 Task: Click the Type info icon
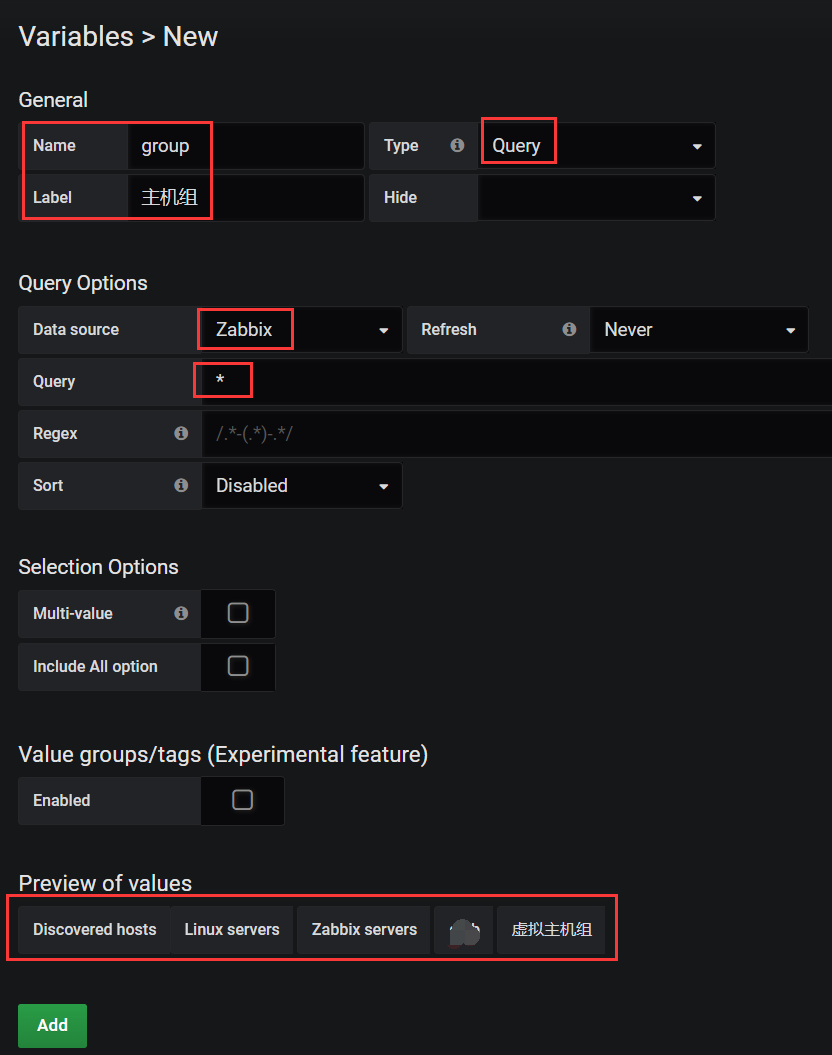(x=457, y=145)
